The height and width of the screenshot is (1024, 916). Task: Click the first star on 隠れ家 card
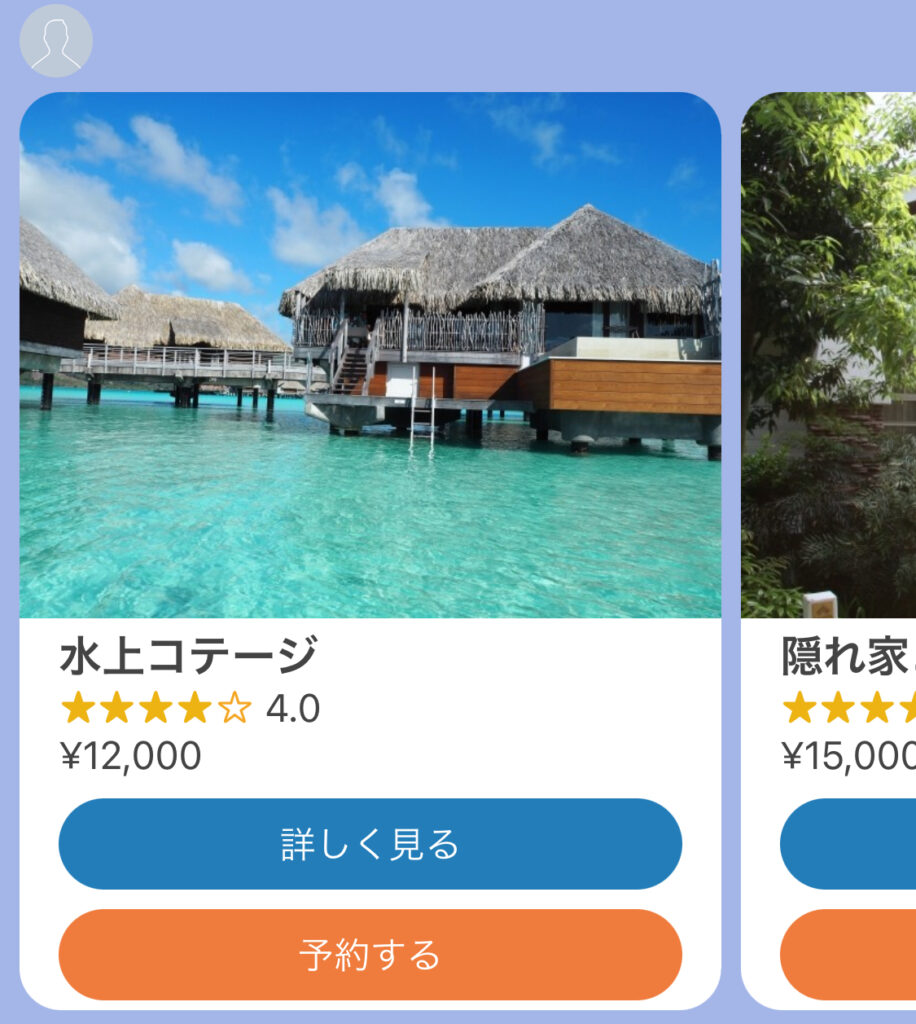pyautogui.click(x=800, y=708)
